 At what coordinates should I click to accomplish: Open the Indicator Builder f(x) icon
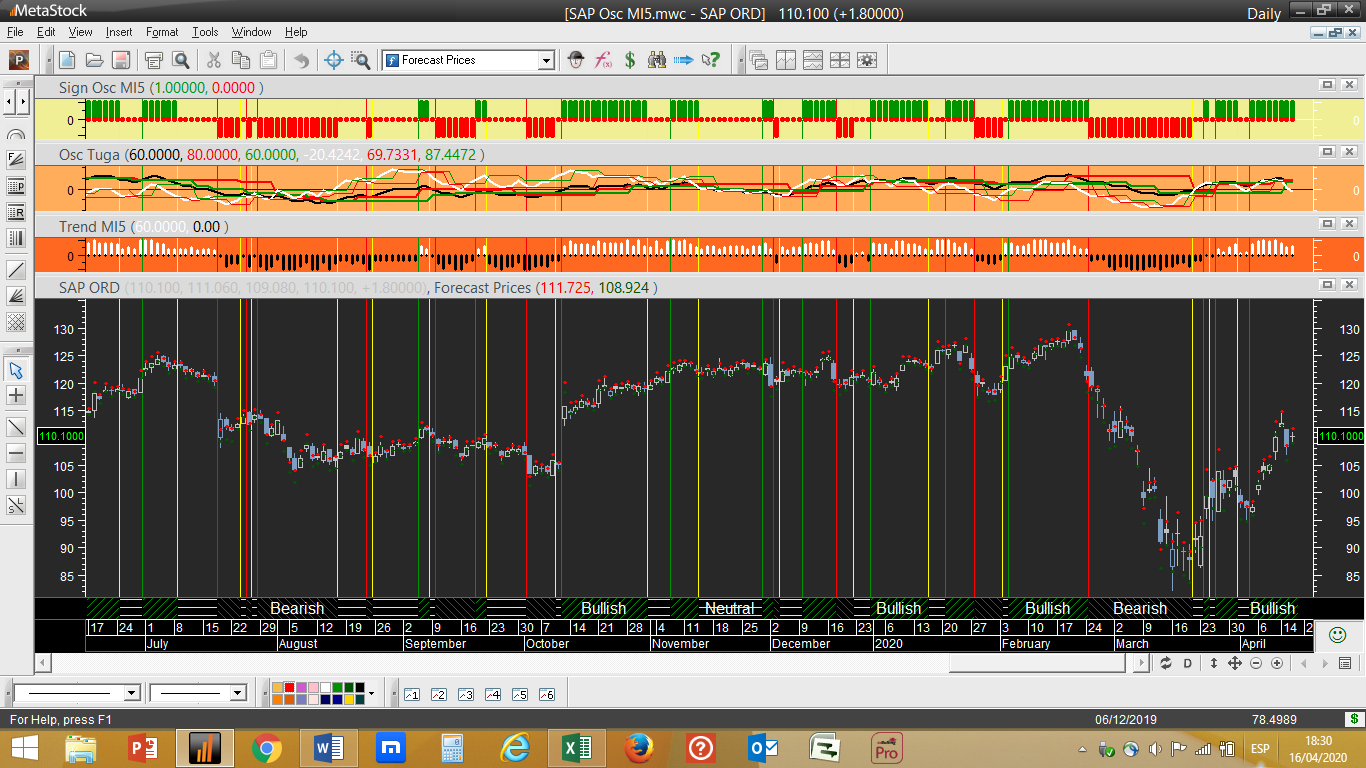(603, 60)
